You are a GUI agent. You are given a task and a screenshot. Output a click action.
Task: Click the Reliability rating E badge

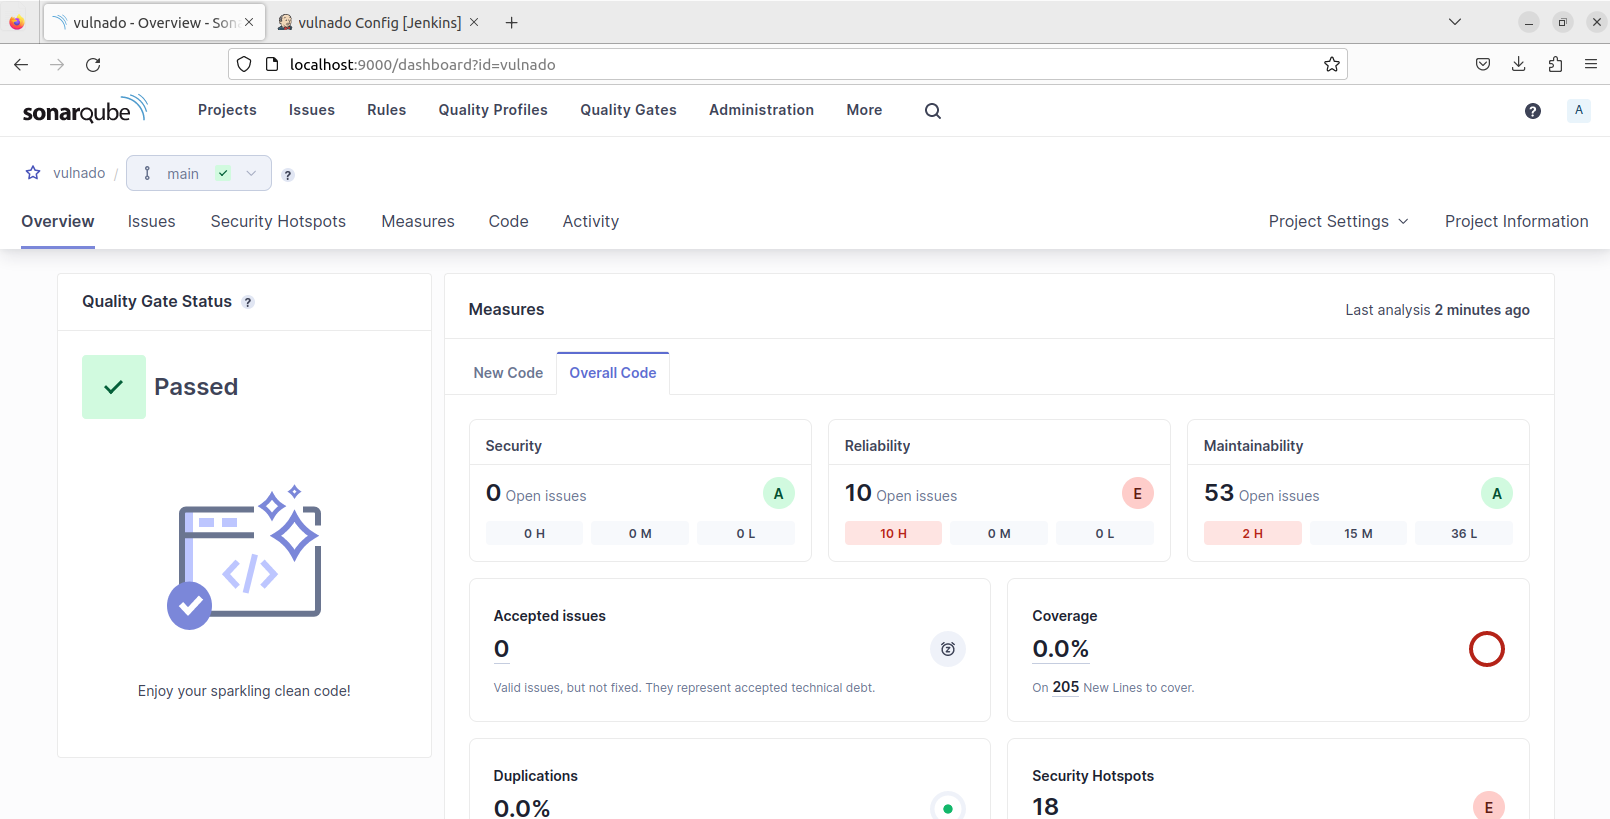(x=1138, y=493)
